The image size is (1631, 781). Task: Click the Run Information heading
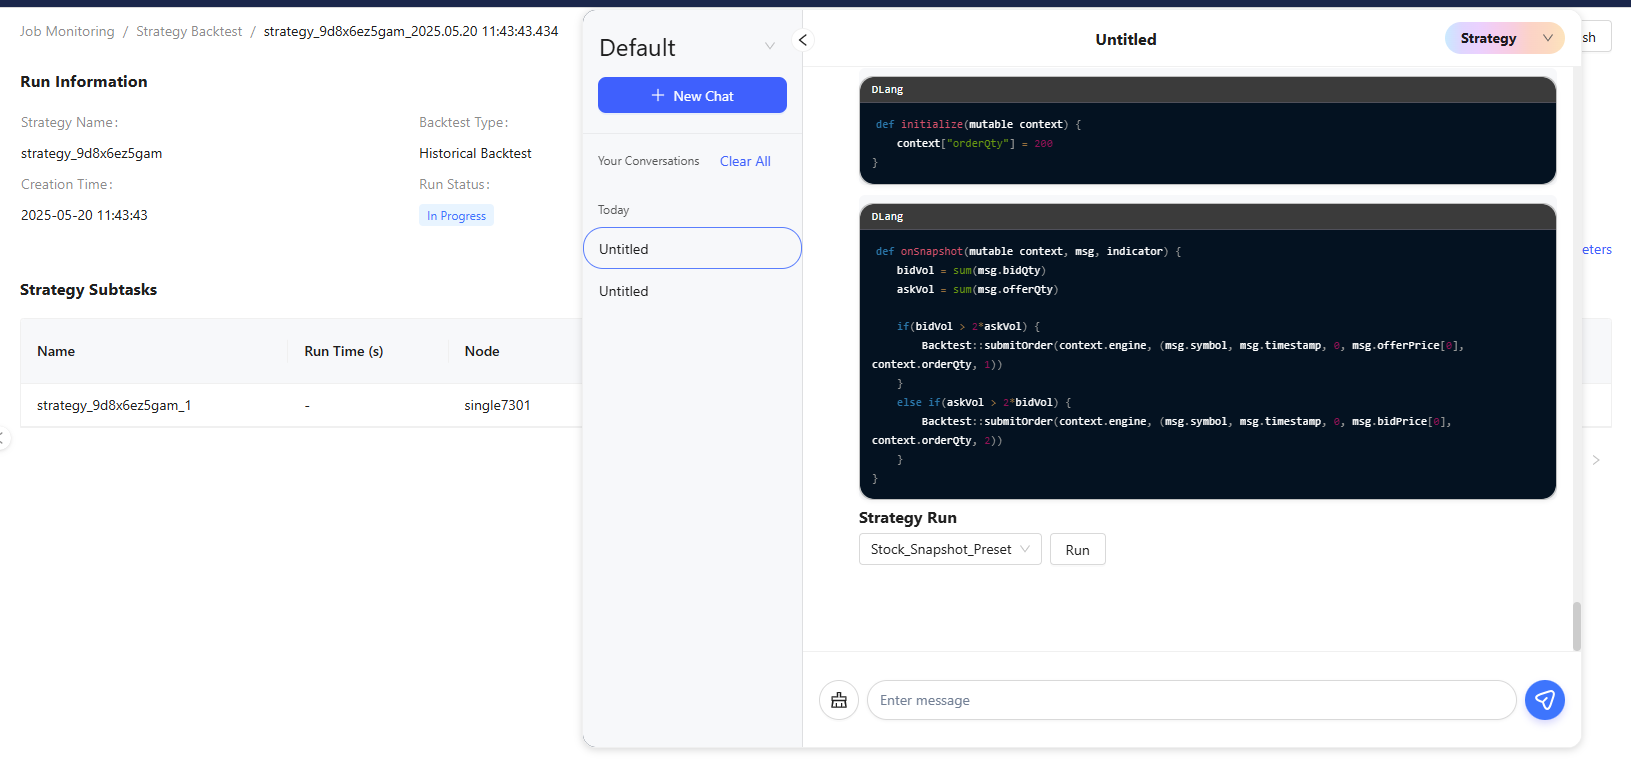point(84,81)
